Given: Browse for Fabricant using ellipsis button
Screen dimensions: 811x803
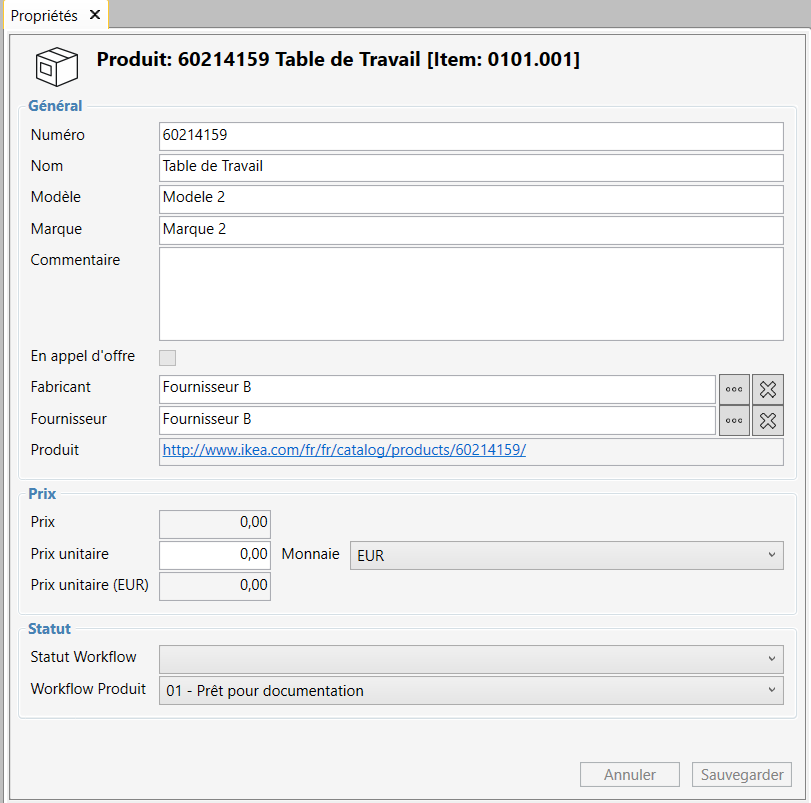Looking at the screenshot, I should click(x=734, y=389).
